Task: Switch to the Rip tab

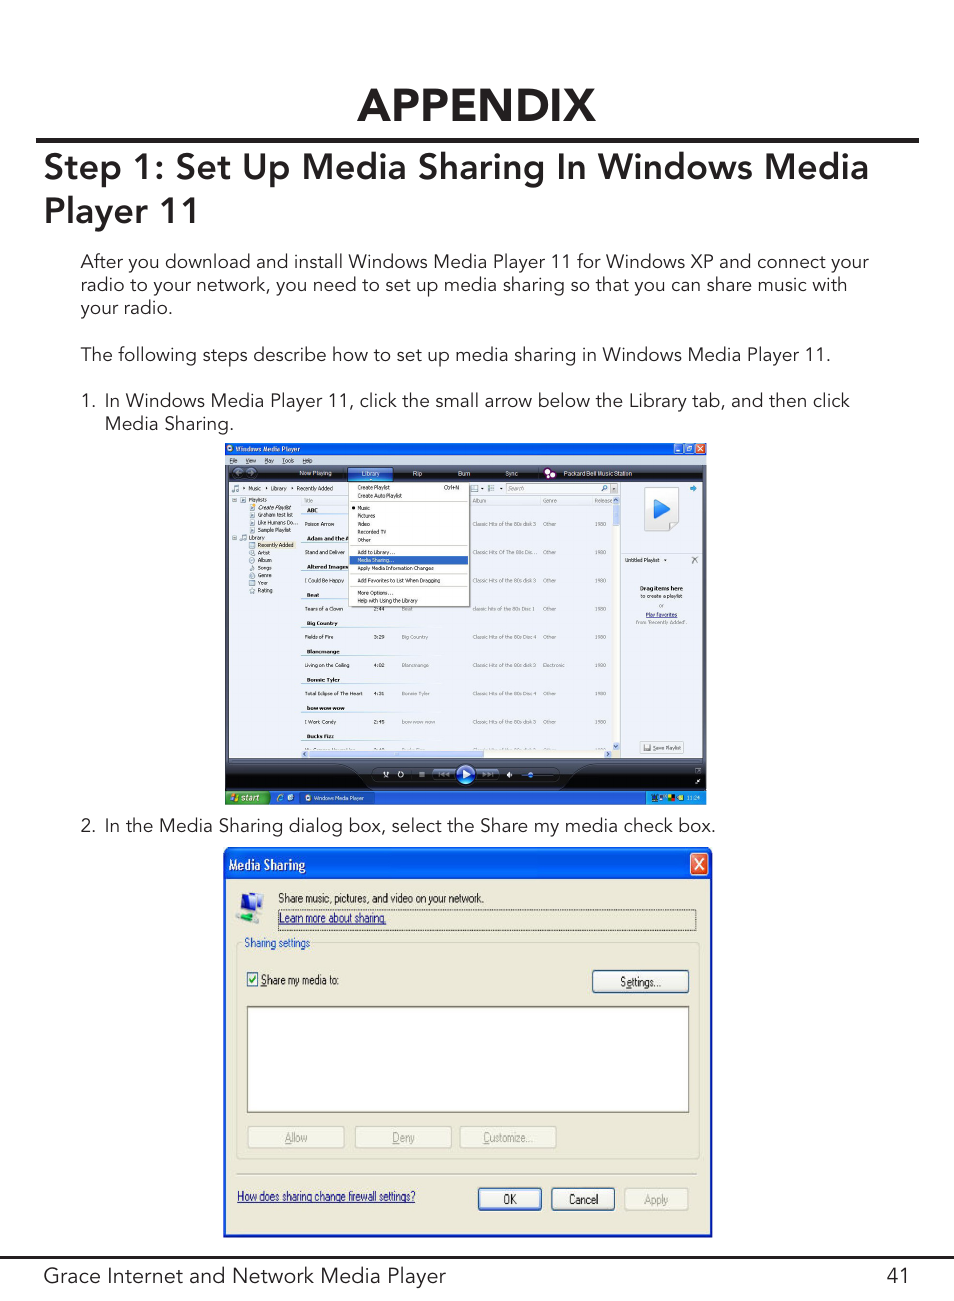Action: pos(417,473)
